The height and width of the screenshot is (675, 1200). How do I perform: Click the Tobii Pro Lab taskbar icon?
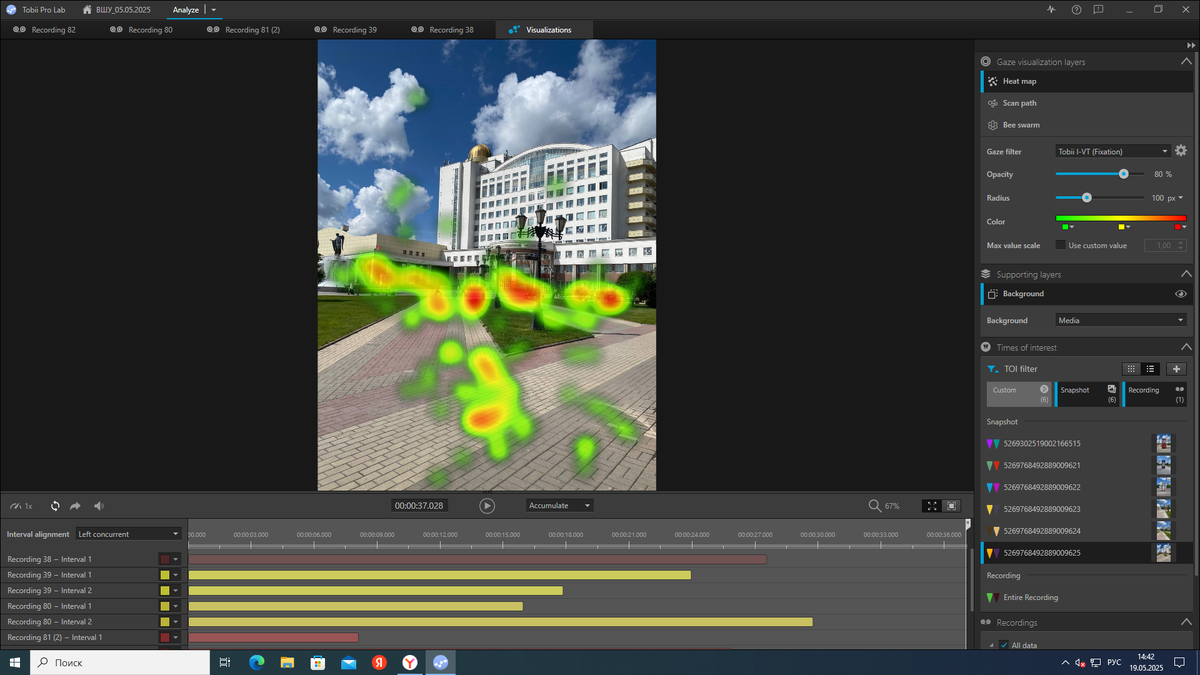pos(441,662)
